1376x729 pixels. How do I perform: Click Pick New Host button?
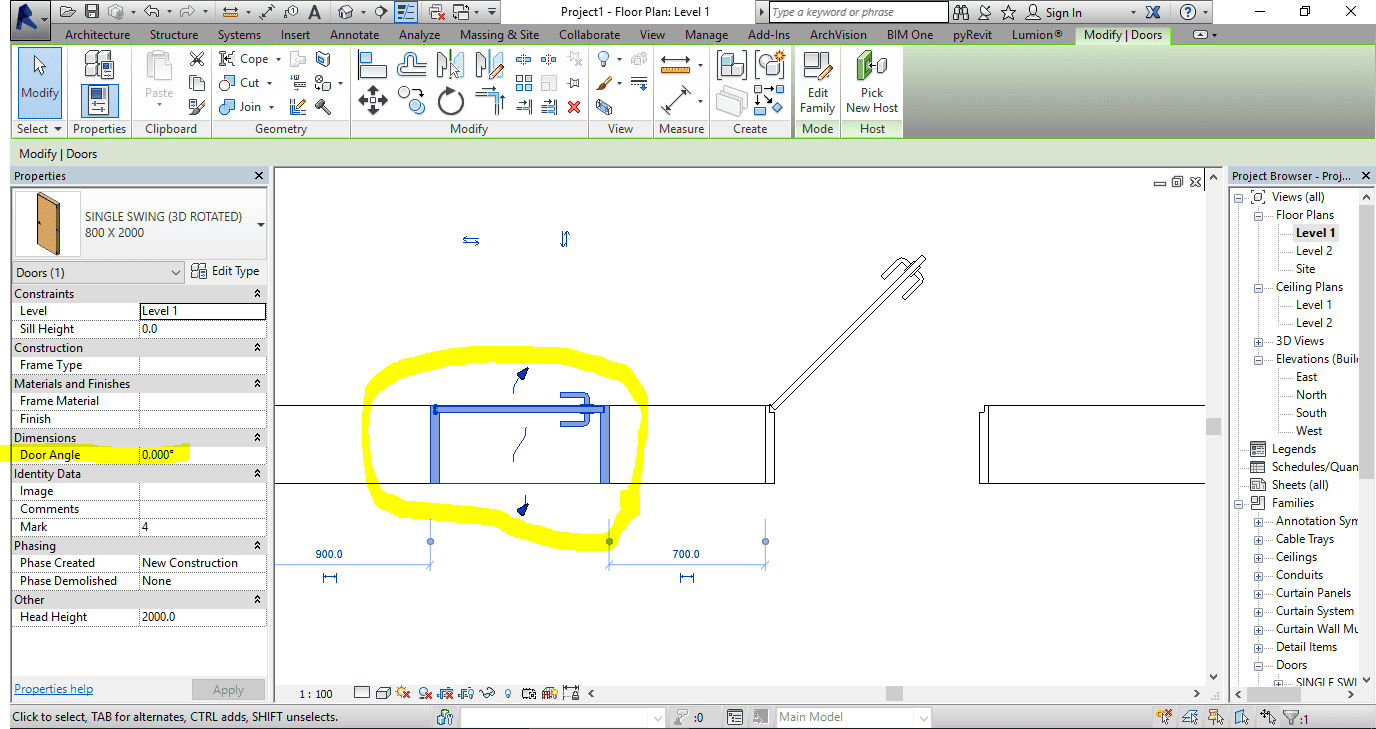pos(872,82)
